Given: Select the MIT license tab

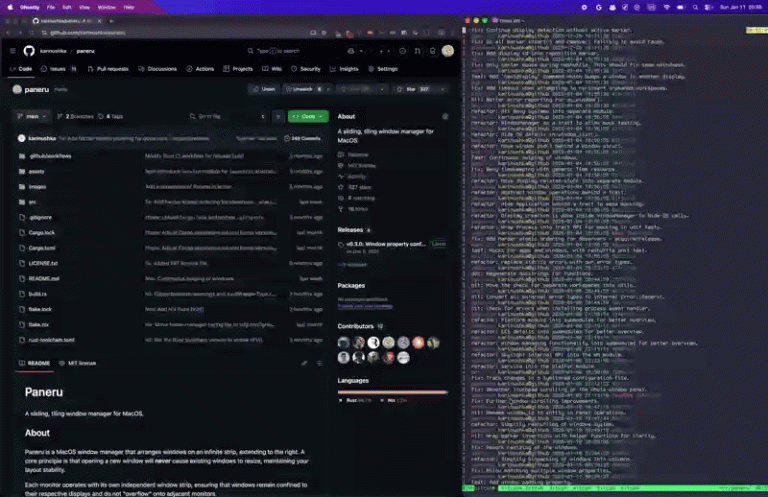Looking at the screenshot, I should [x=77, y=363].
